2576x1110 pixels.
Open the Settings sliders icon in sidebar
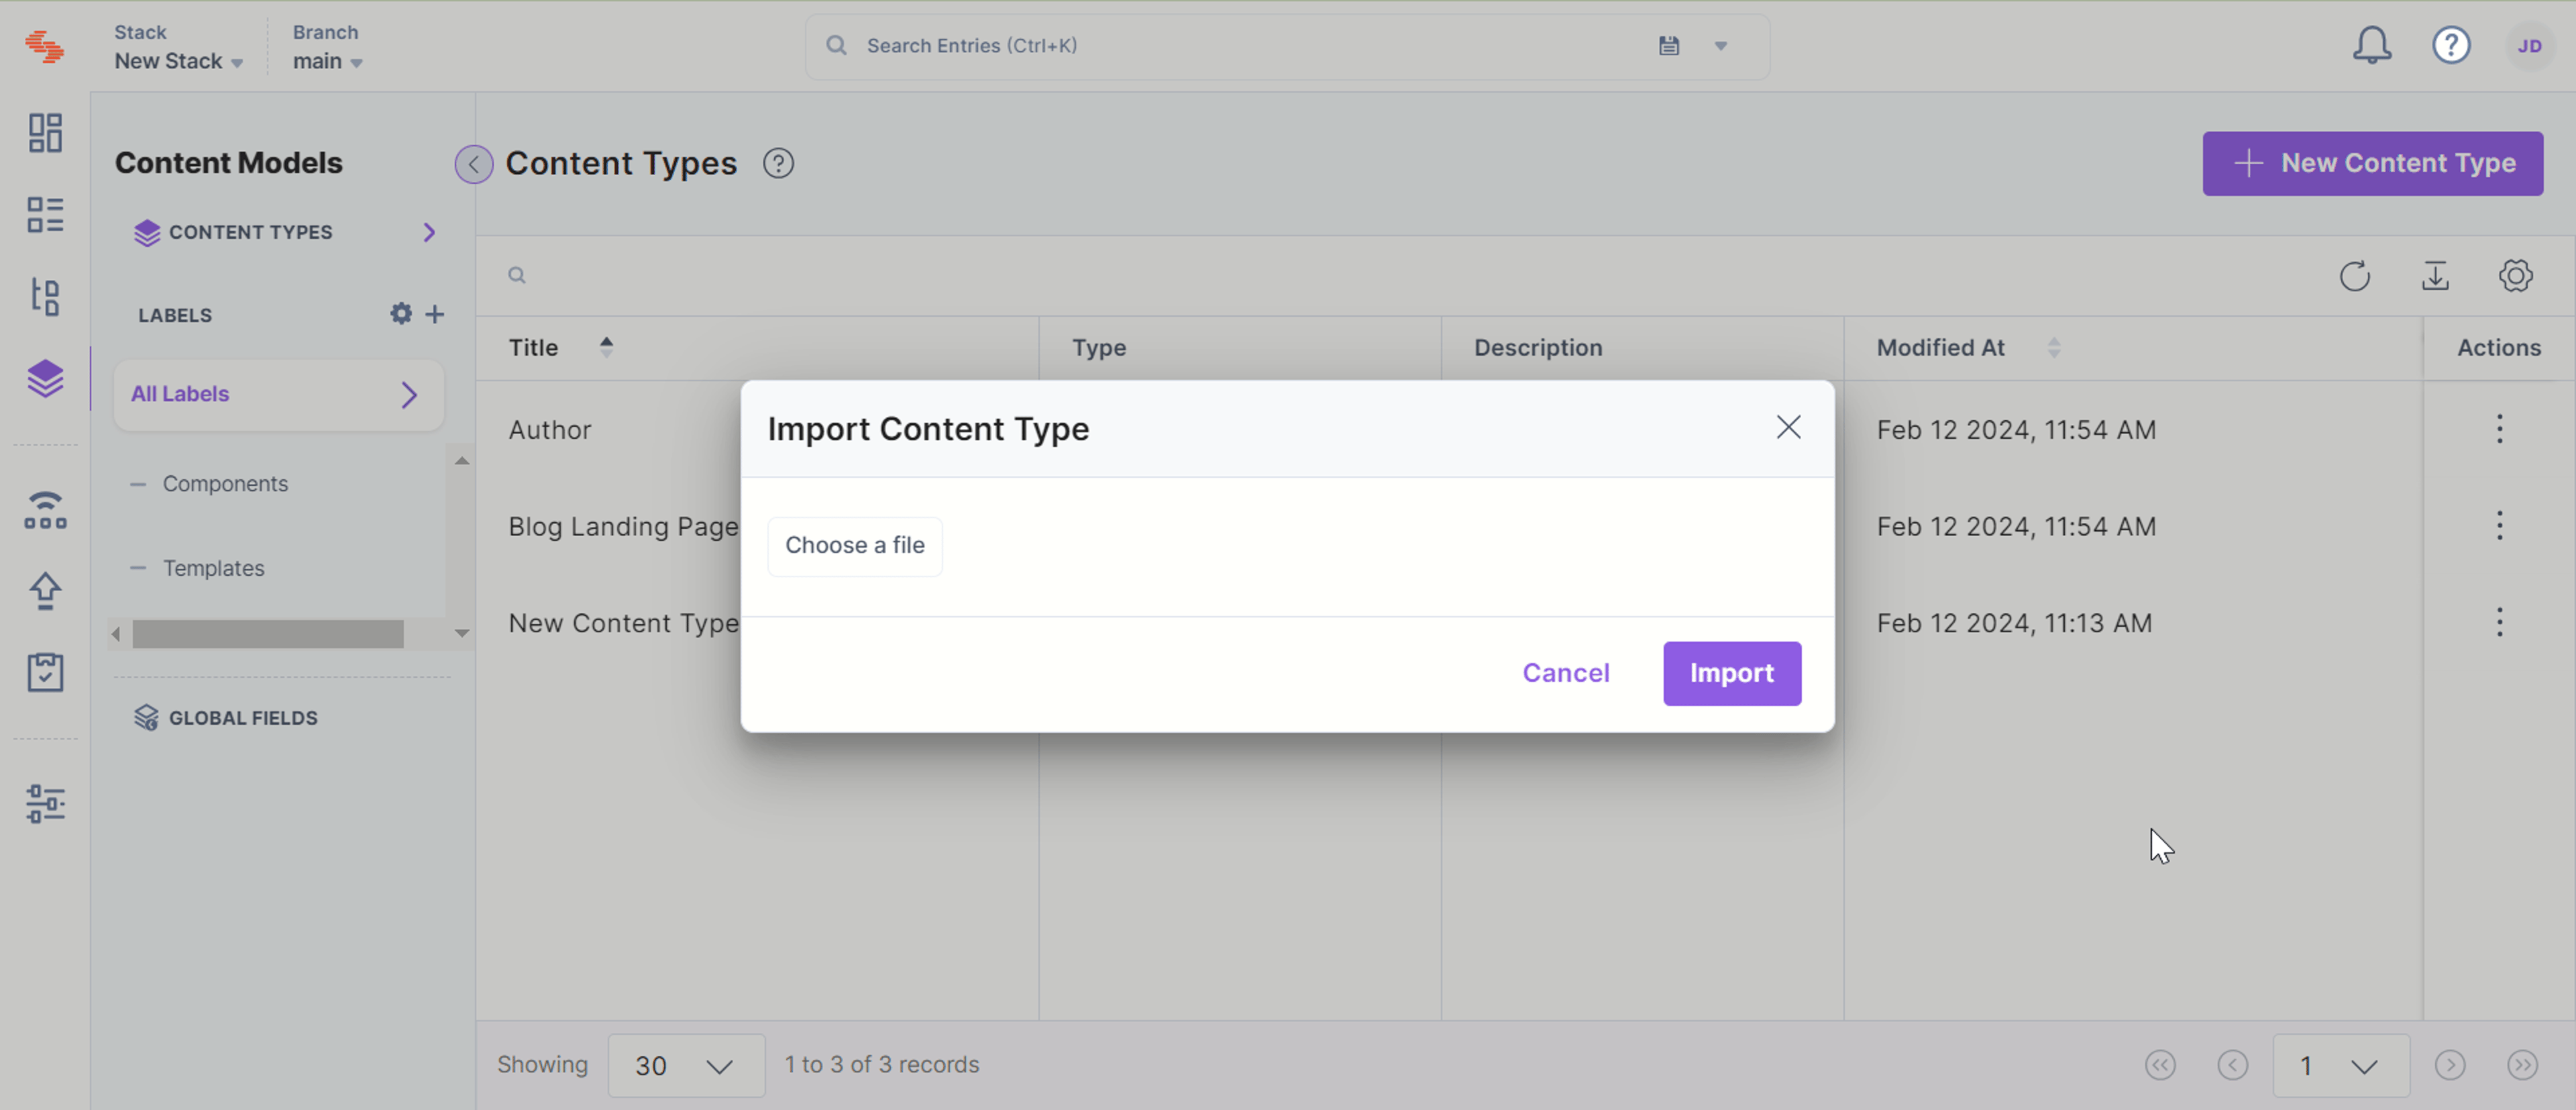click(45, 803)
